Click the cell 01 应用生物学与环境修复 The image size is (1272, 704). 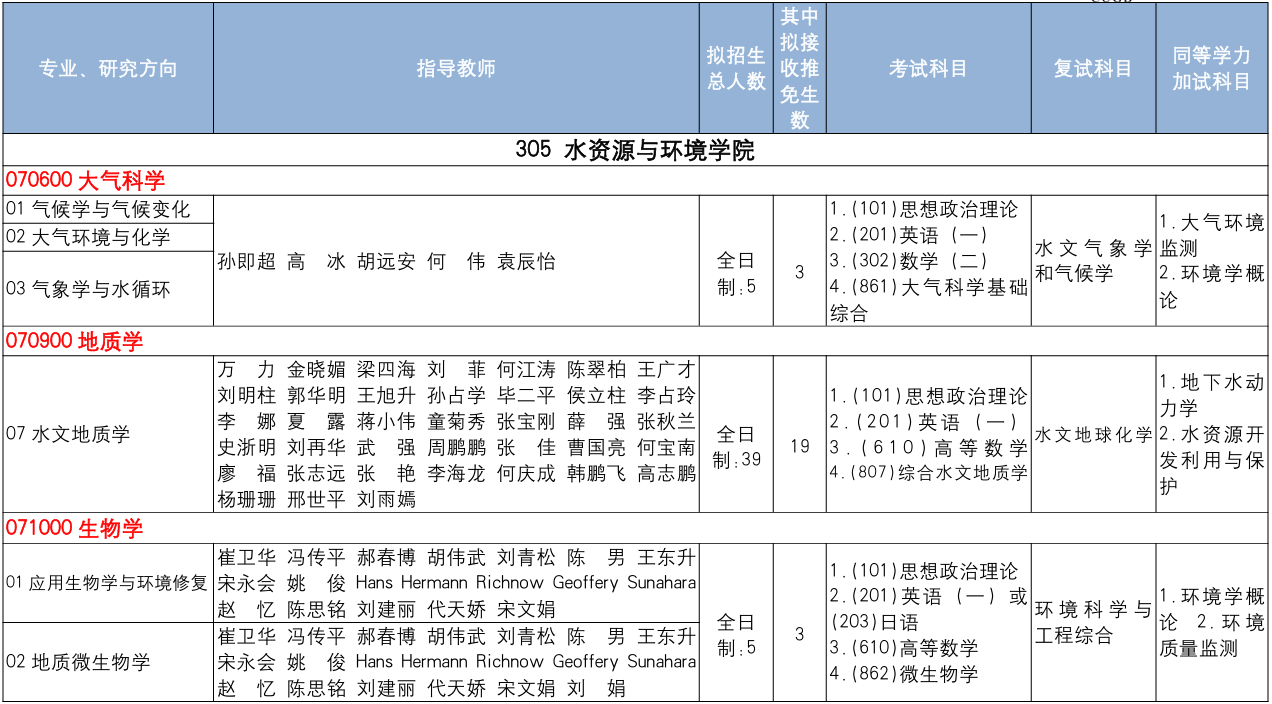pyautogui.click(x=108, y=582)
